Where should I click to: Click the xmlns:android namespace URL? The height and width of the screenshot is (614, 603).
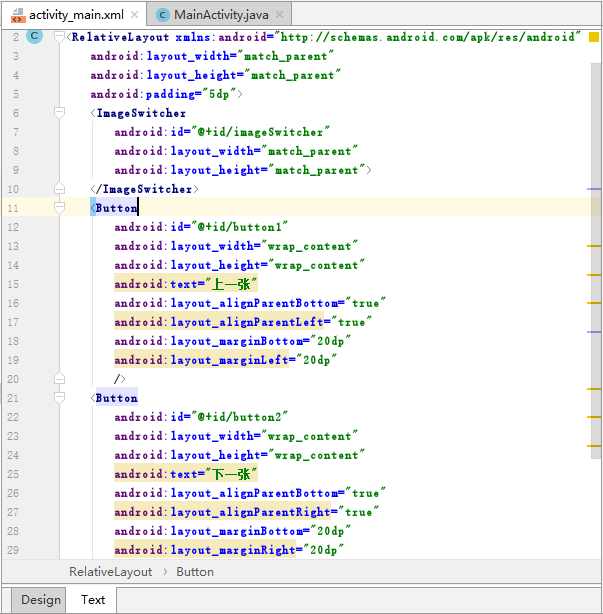pos(428,37)
